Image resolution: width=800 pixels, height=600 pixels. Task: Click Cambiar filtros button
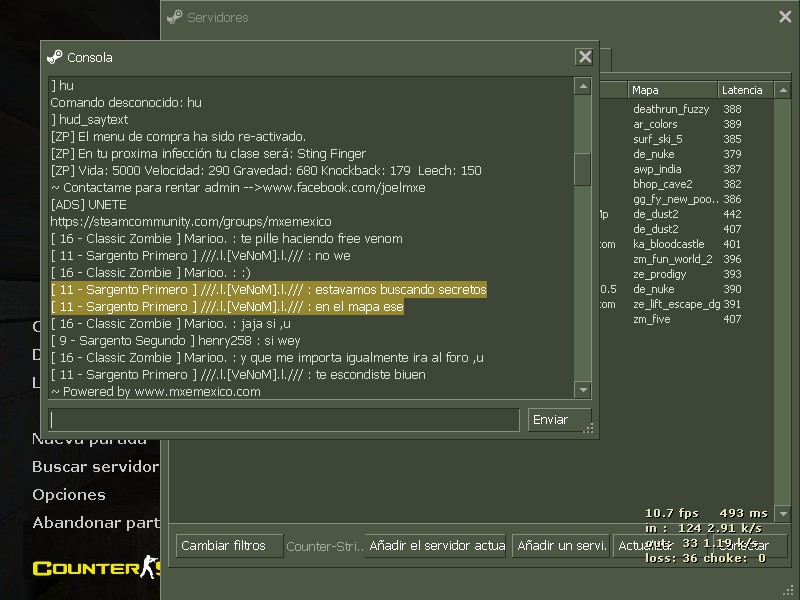[229, 546]
